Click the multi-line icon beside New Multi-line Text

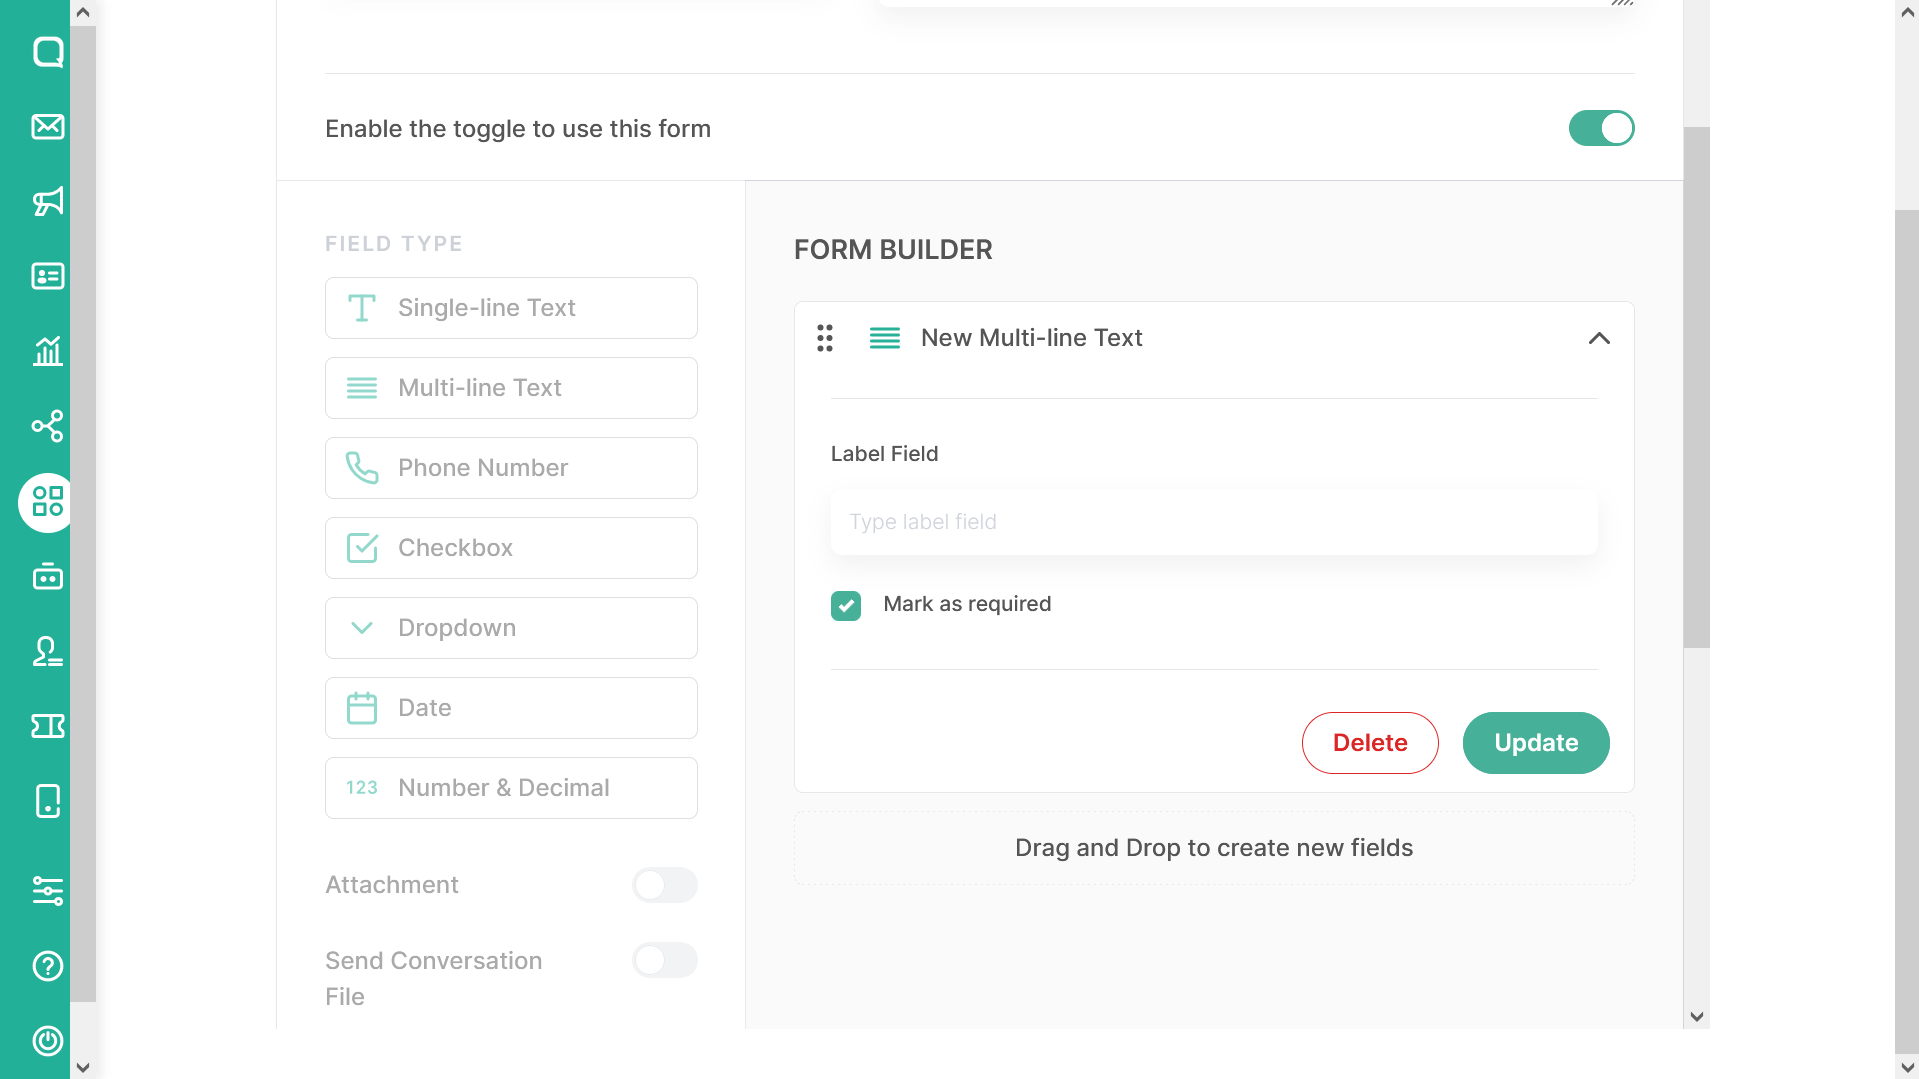click(x=885, y=338)
